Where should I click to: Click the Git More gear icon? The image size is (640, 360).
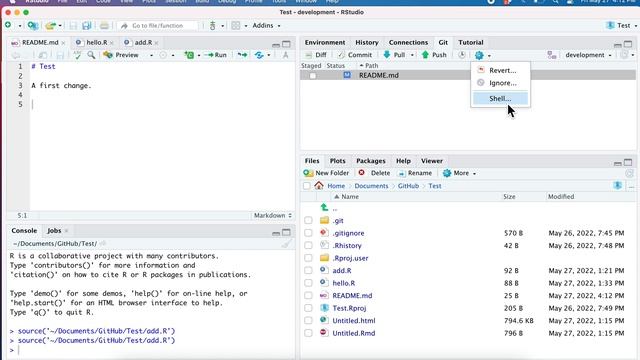479,55
